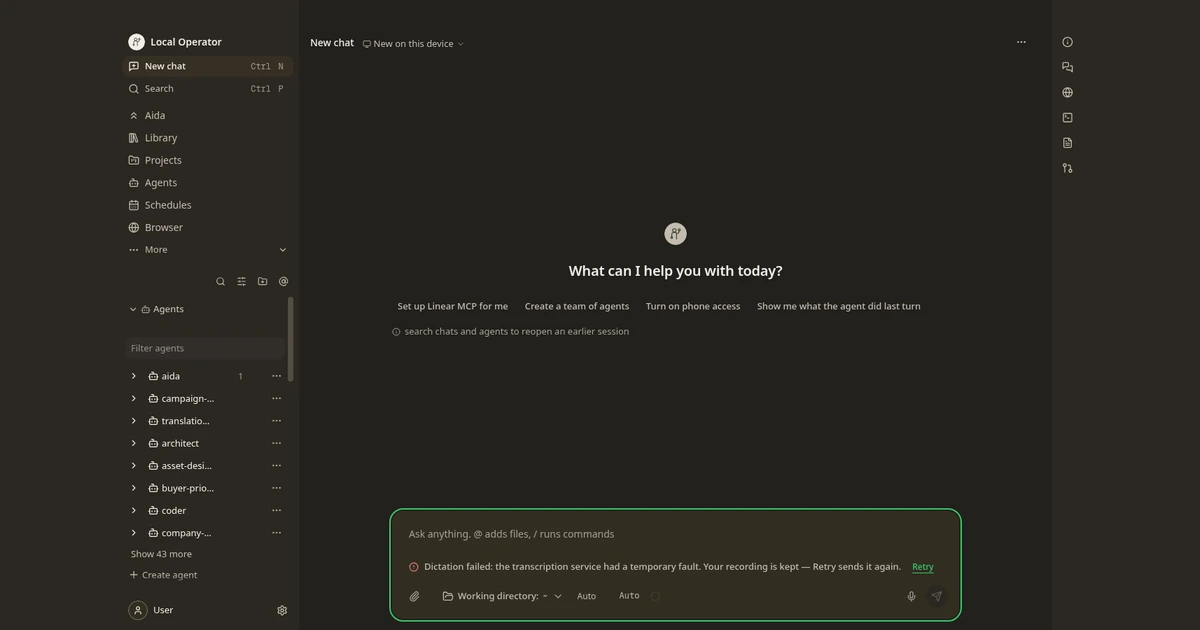The width and height of the screenshot is (1200, 630).
Task: Open Search in the sidebar
Action: (x=207, y=89)
